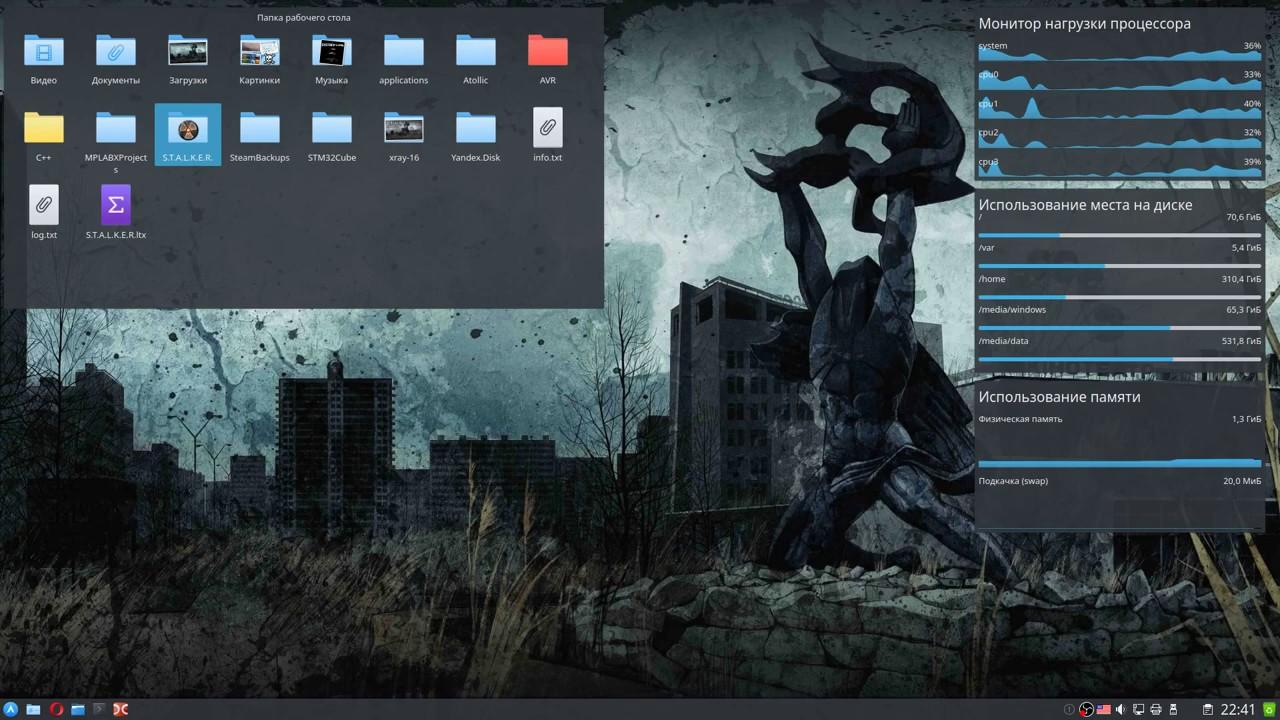
Task: Select the Загрузки folder icon
Action: tap(188, 51)
